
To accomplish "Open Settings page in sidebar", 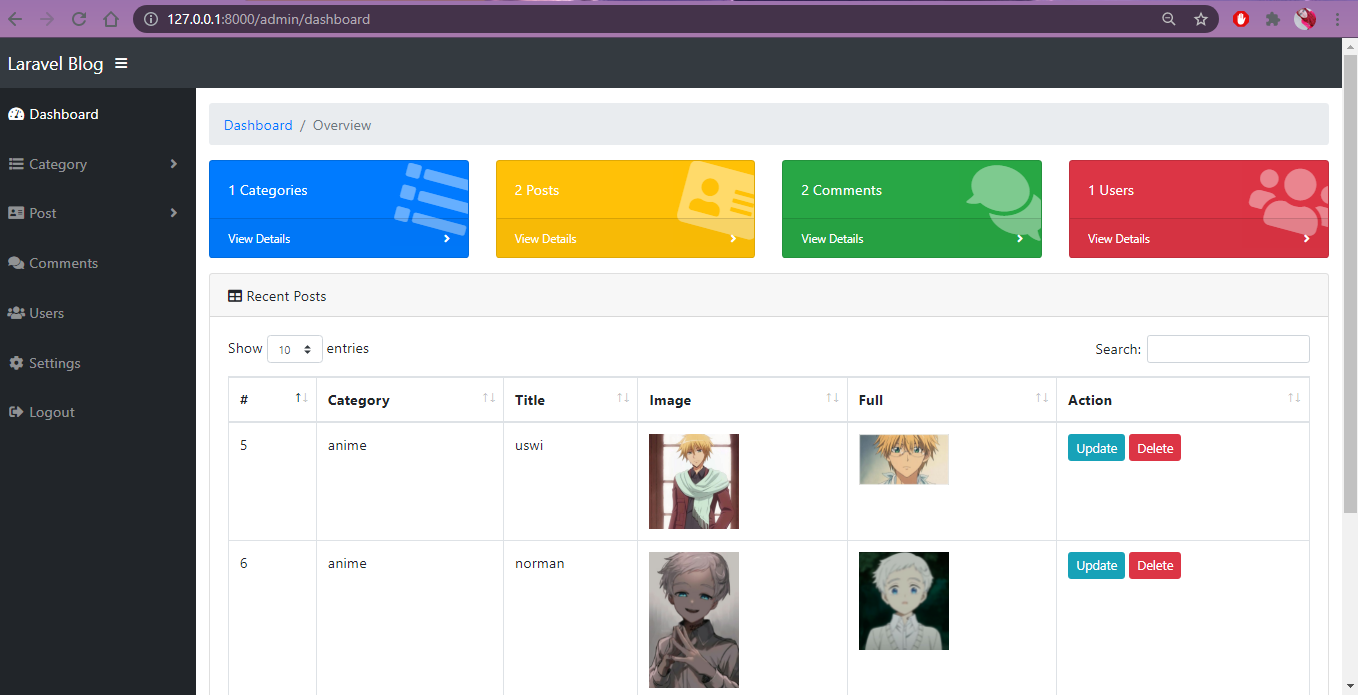I will (x=55, y=363).
